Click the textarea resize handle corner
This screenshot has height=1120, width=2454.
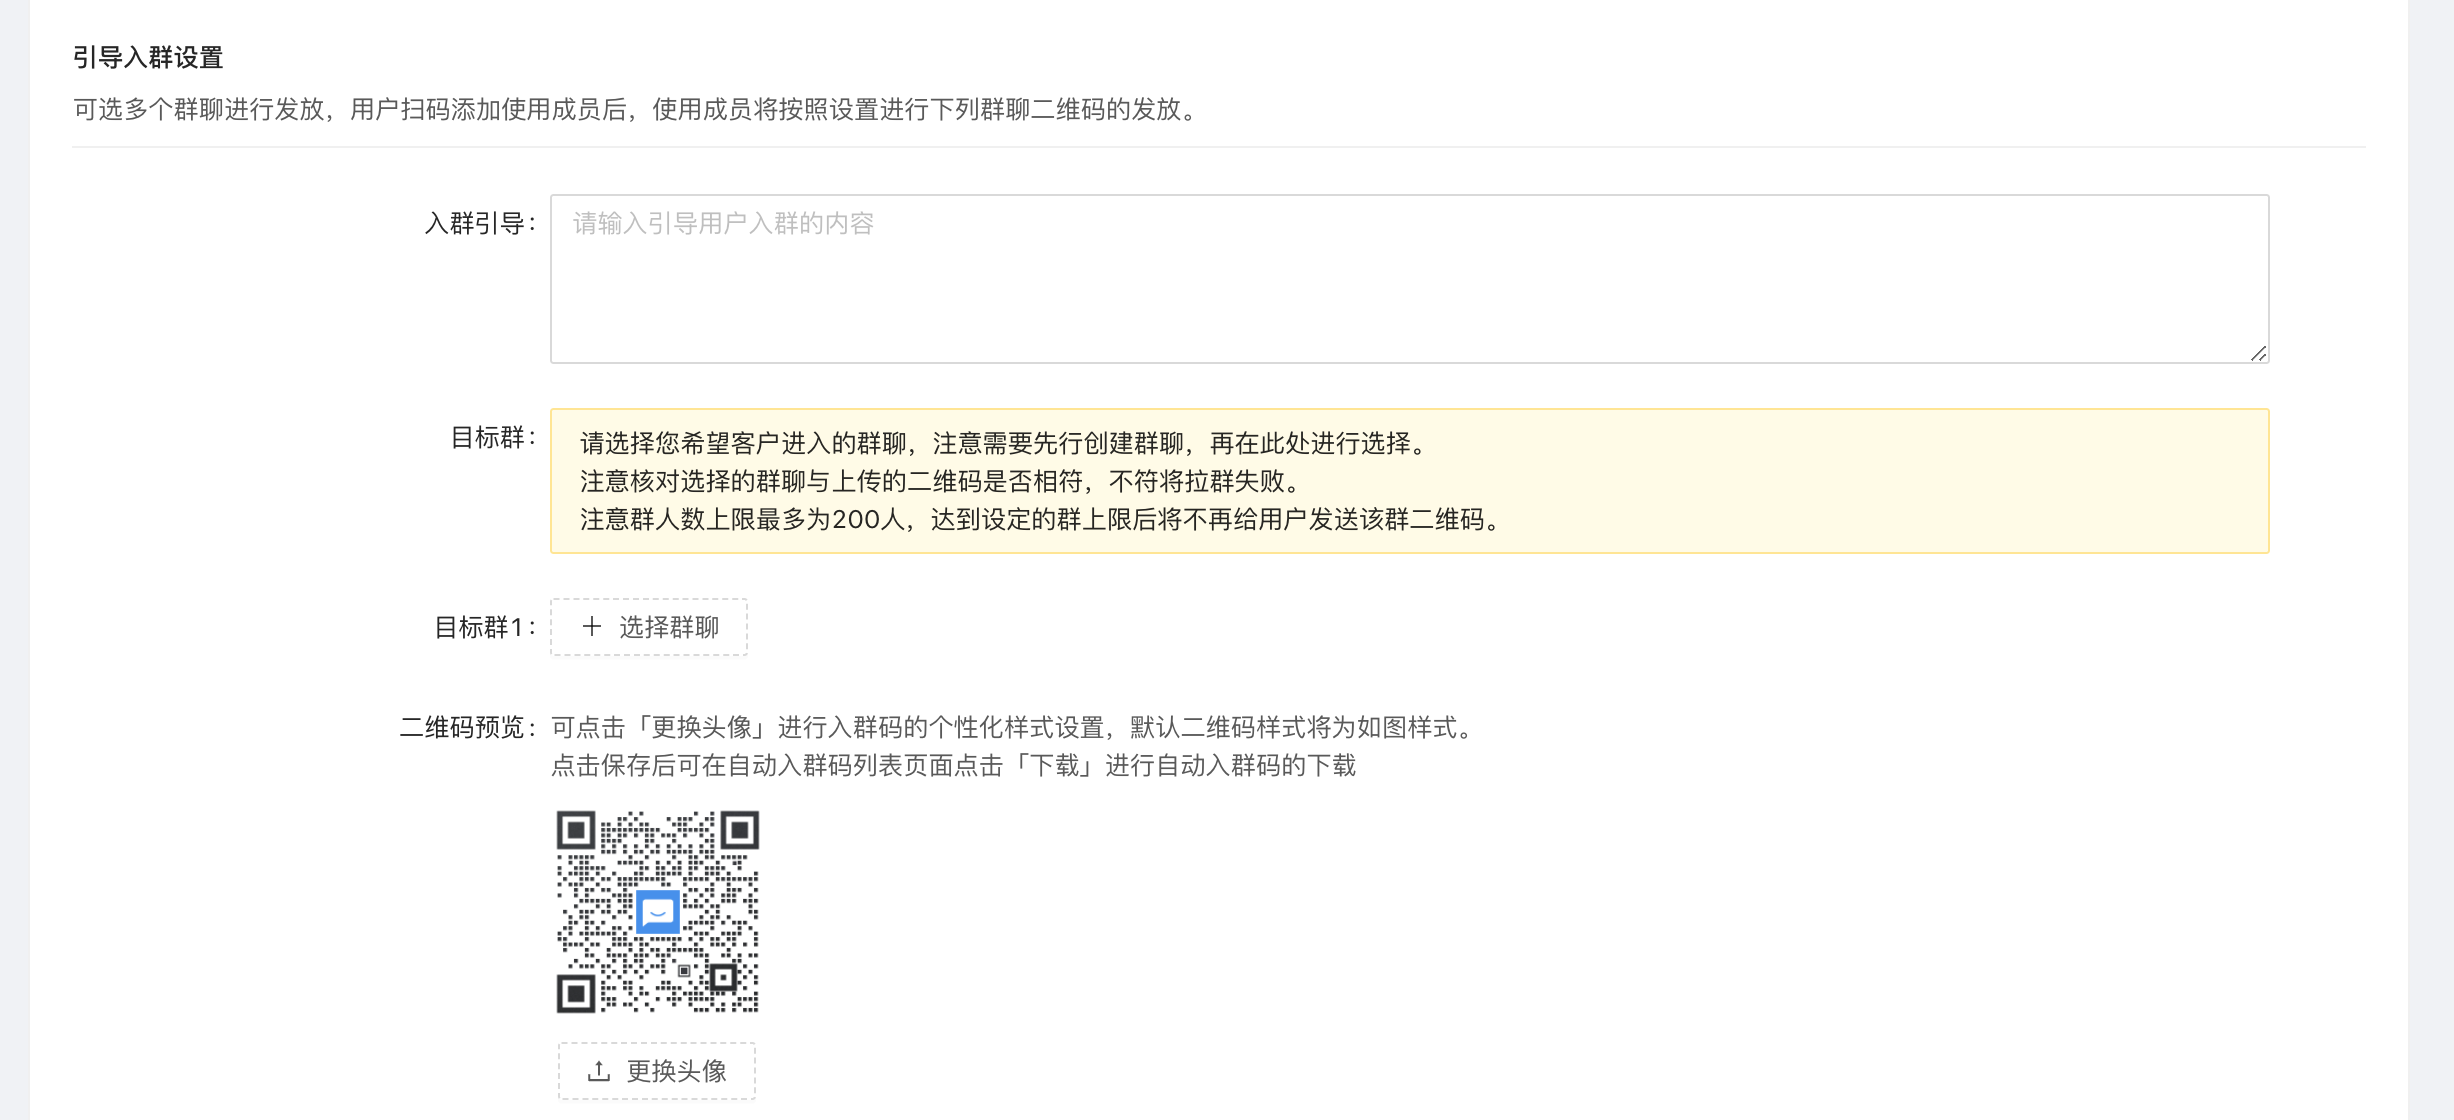tap(2258, 353)
